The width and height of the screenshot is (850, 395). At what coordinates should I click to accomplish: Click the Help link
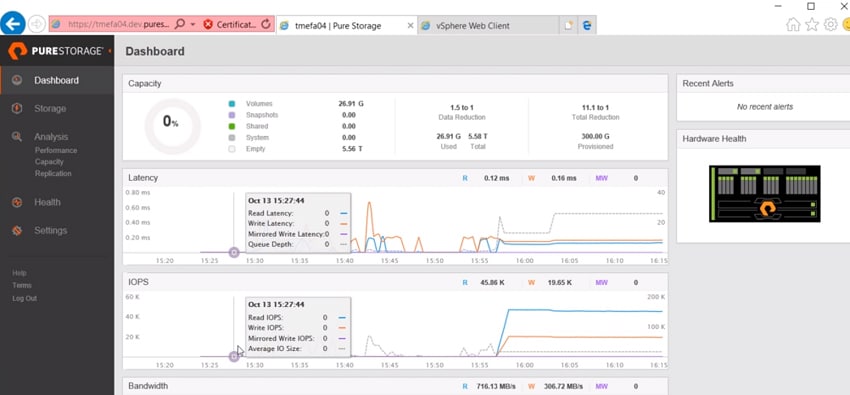tap(19, 273)
